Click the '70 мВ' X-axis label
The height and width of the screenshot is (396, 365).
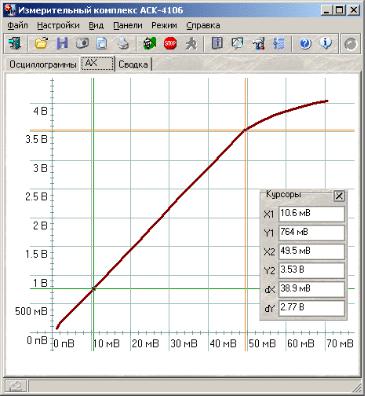[340, 343]
